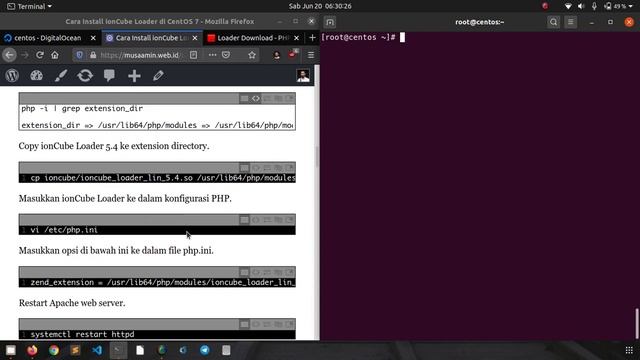The image size is (640, 360).
Task: Open the Firefox hamburger menu
Action: click(x=311, y=55)
